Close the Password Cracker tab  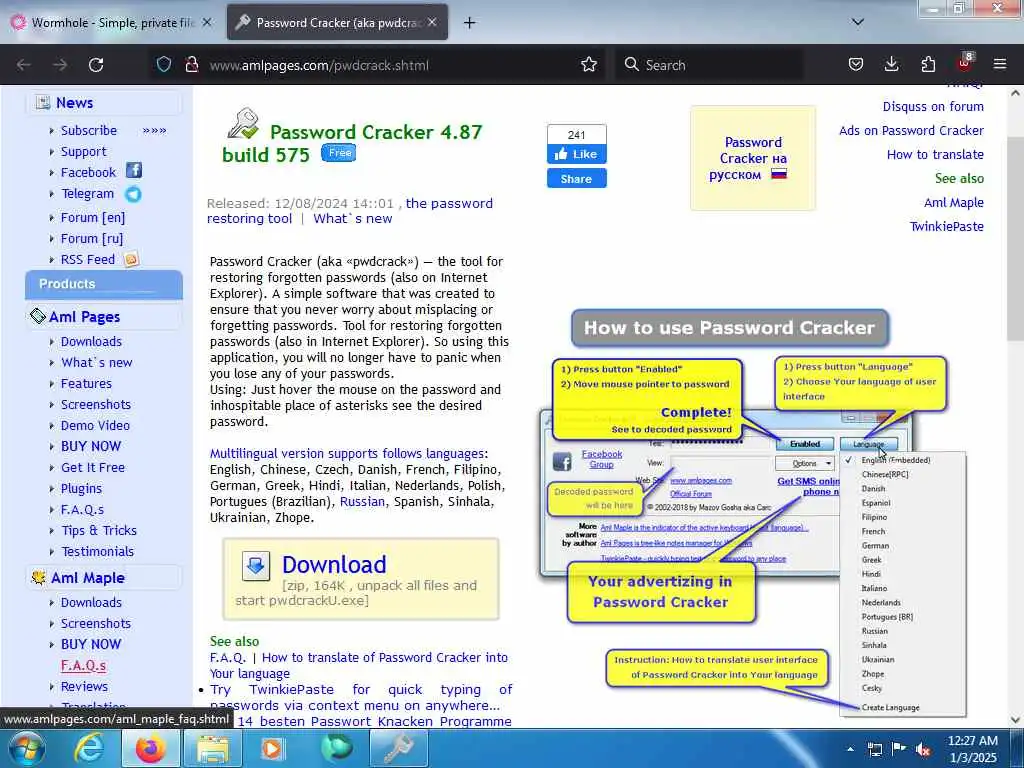432,22
